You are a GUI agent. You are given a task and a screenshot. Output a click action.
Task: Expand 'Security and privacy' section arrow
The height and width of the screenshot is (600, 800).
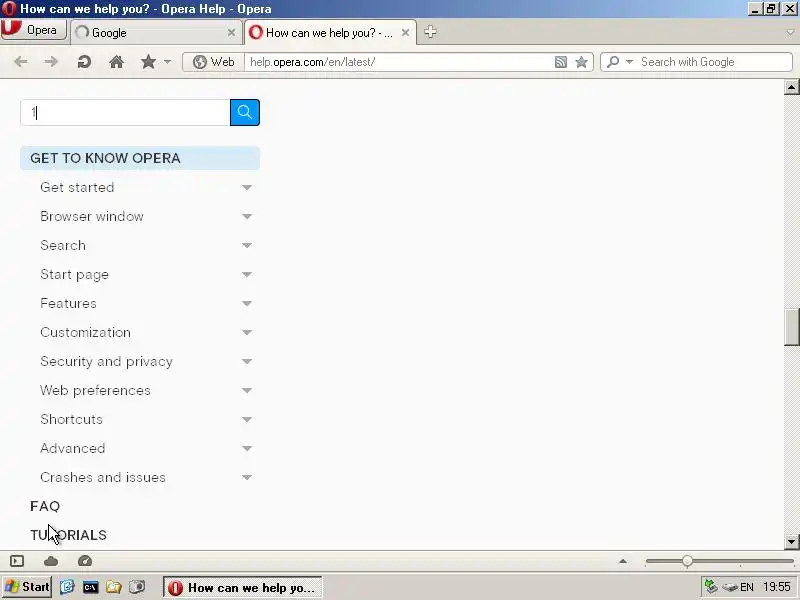[247, 361]
